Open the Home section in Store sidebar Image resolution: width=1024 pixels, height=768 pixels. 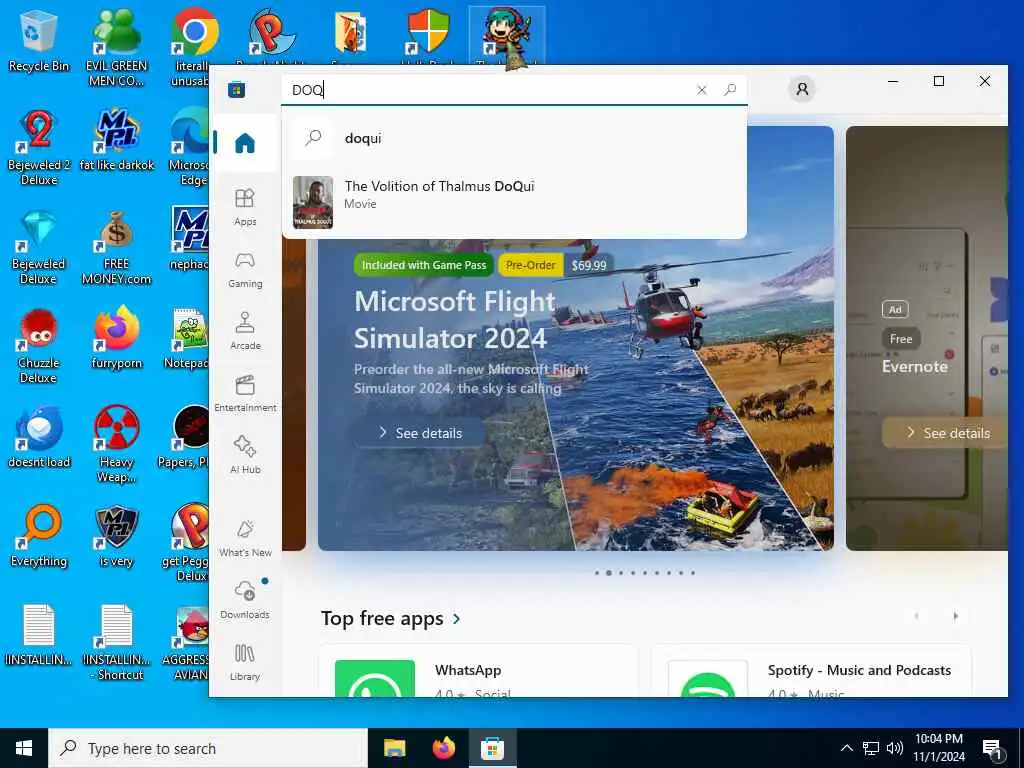[x=245, y=143]
